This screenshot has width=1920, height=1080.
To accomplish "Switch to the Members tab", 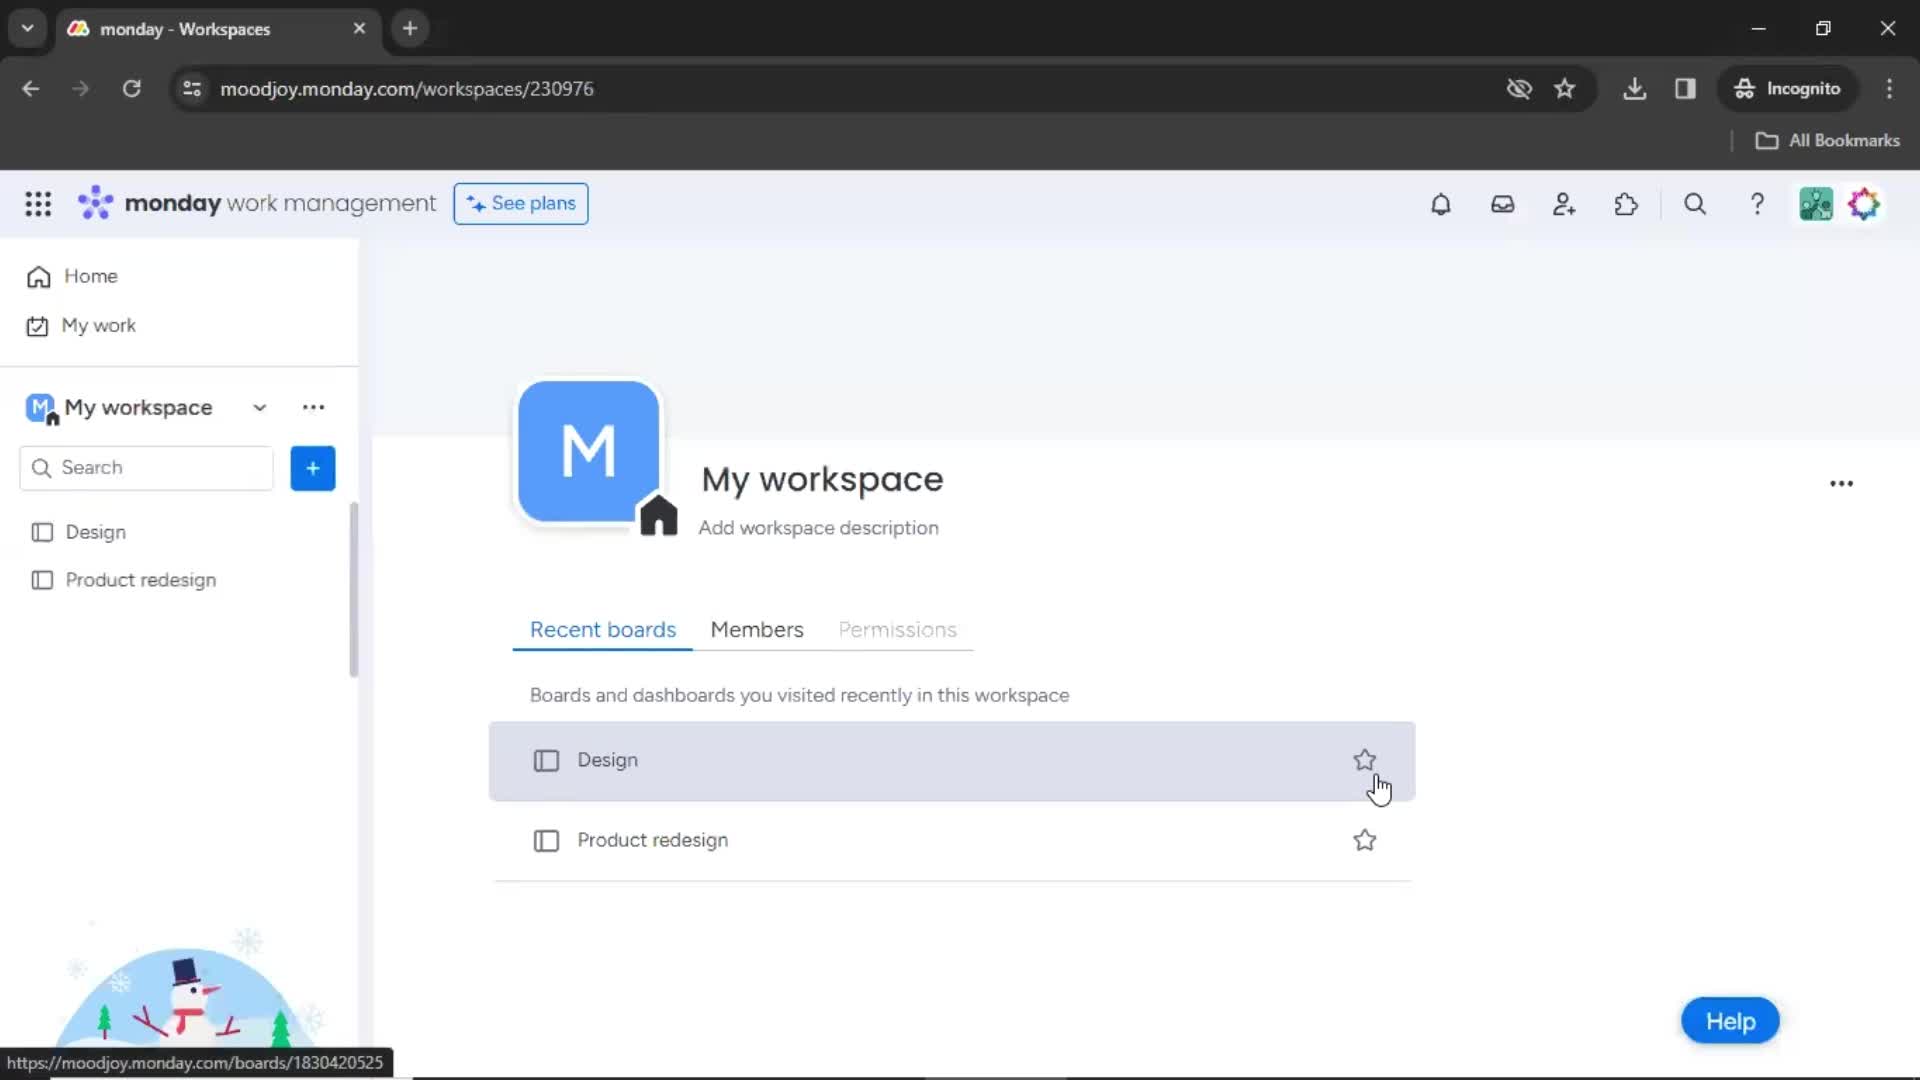I will [x=758, y=629].
